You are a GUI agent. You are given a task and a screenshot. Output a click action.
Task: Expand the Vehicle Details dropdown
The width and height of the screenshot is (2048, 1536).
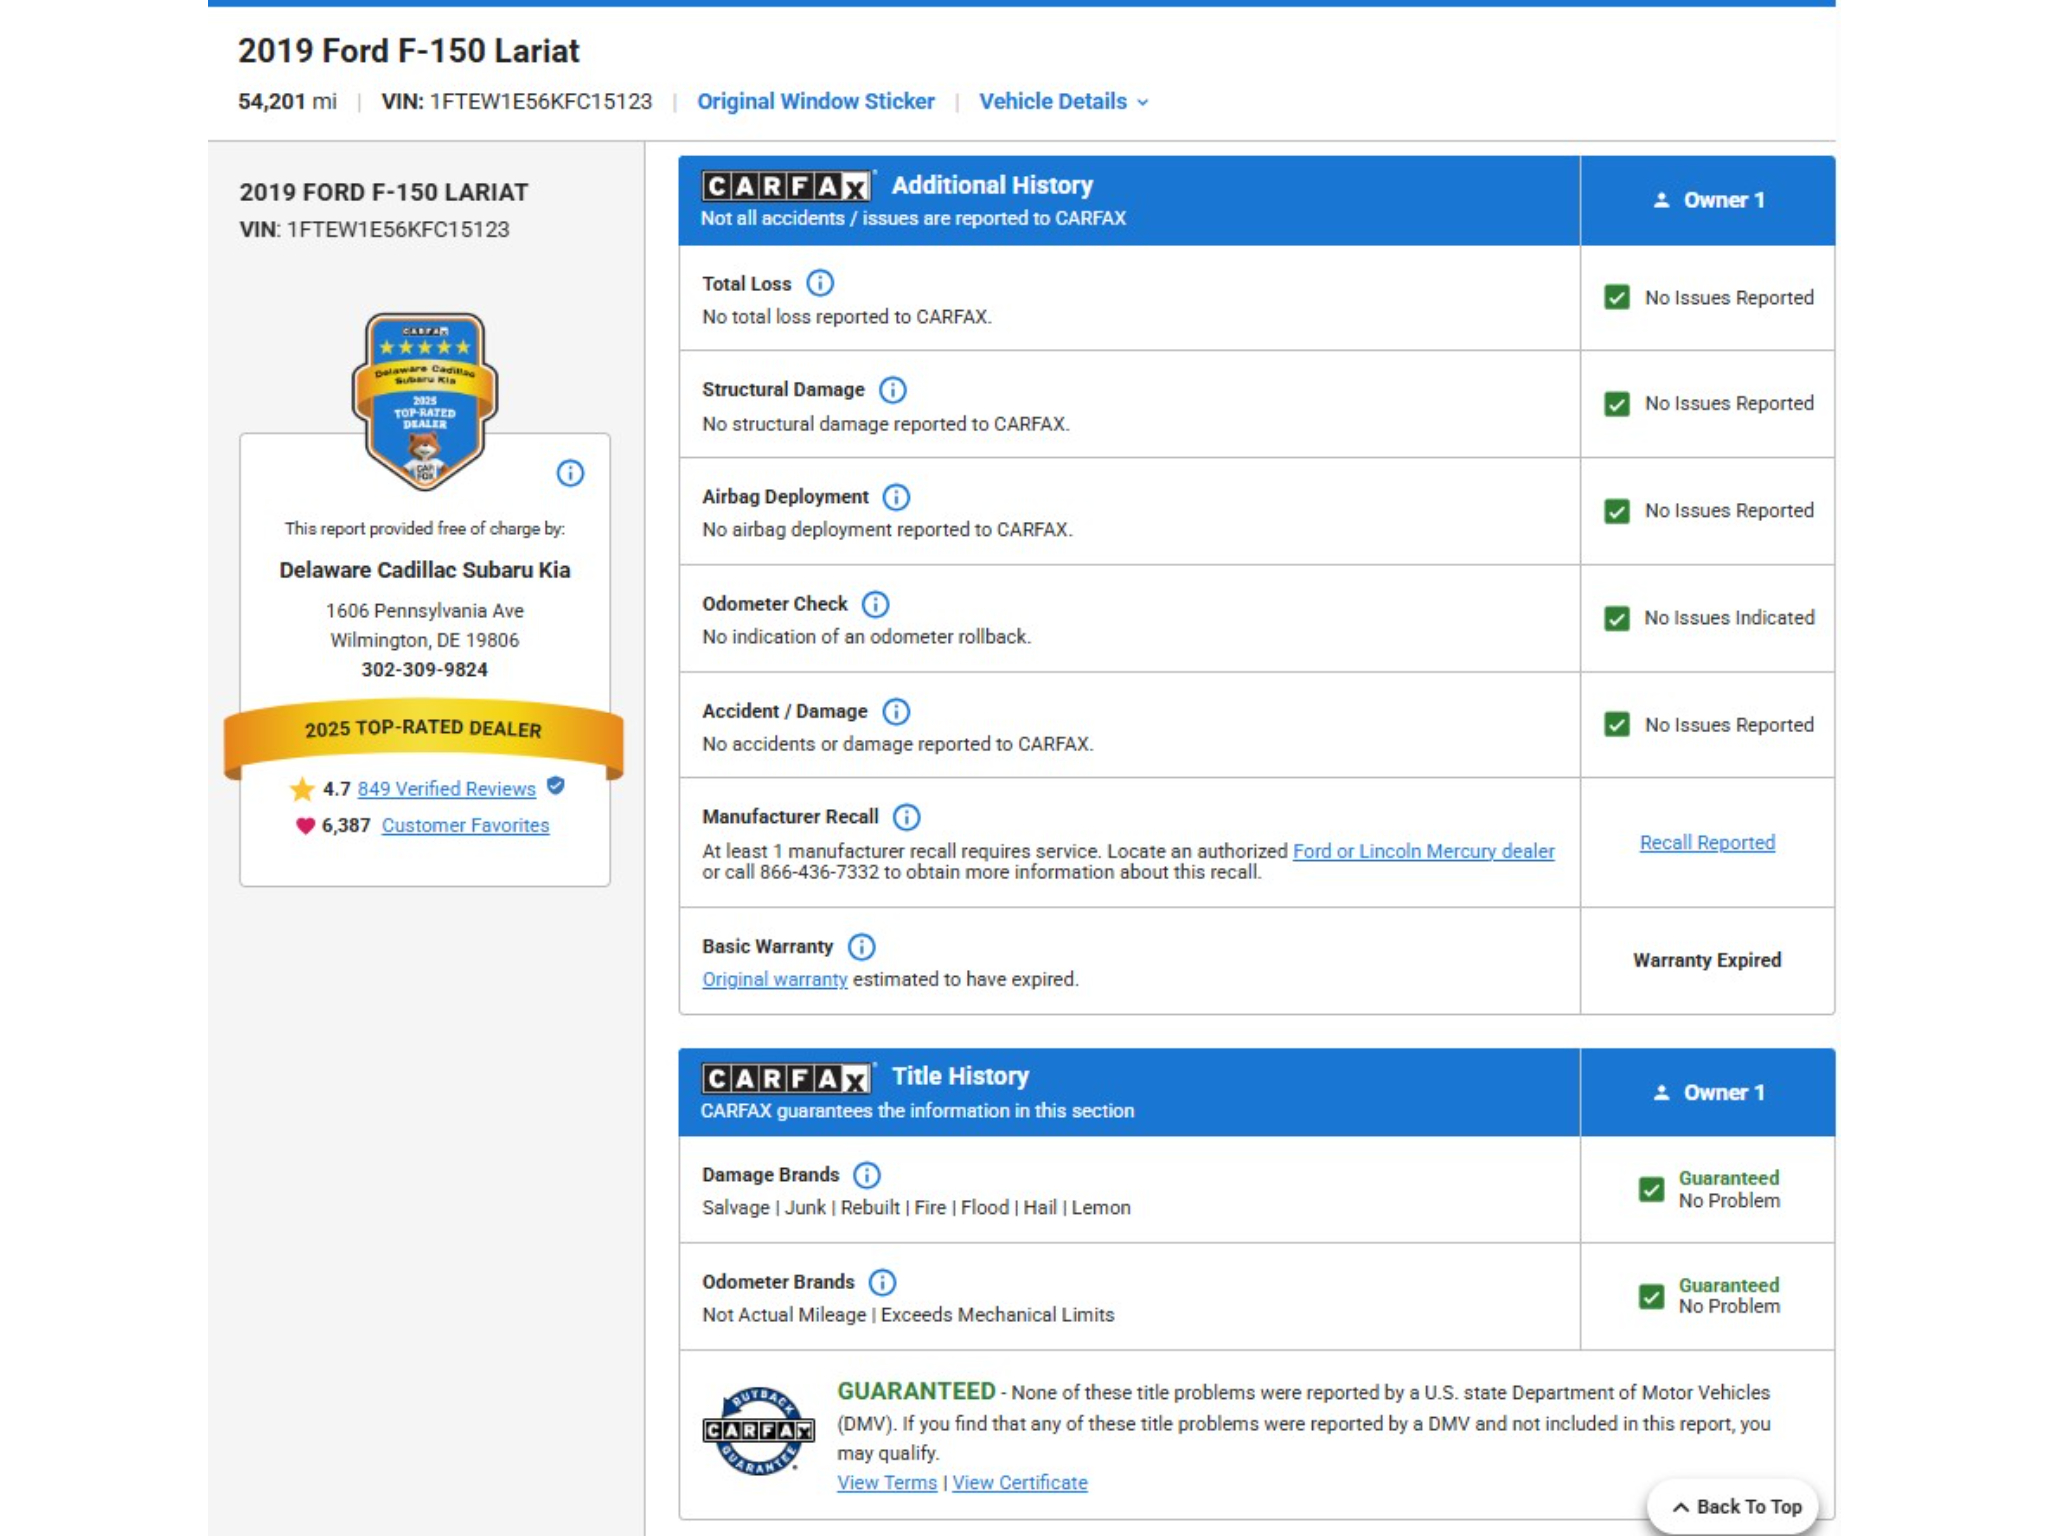click(1063, 102)
